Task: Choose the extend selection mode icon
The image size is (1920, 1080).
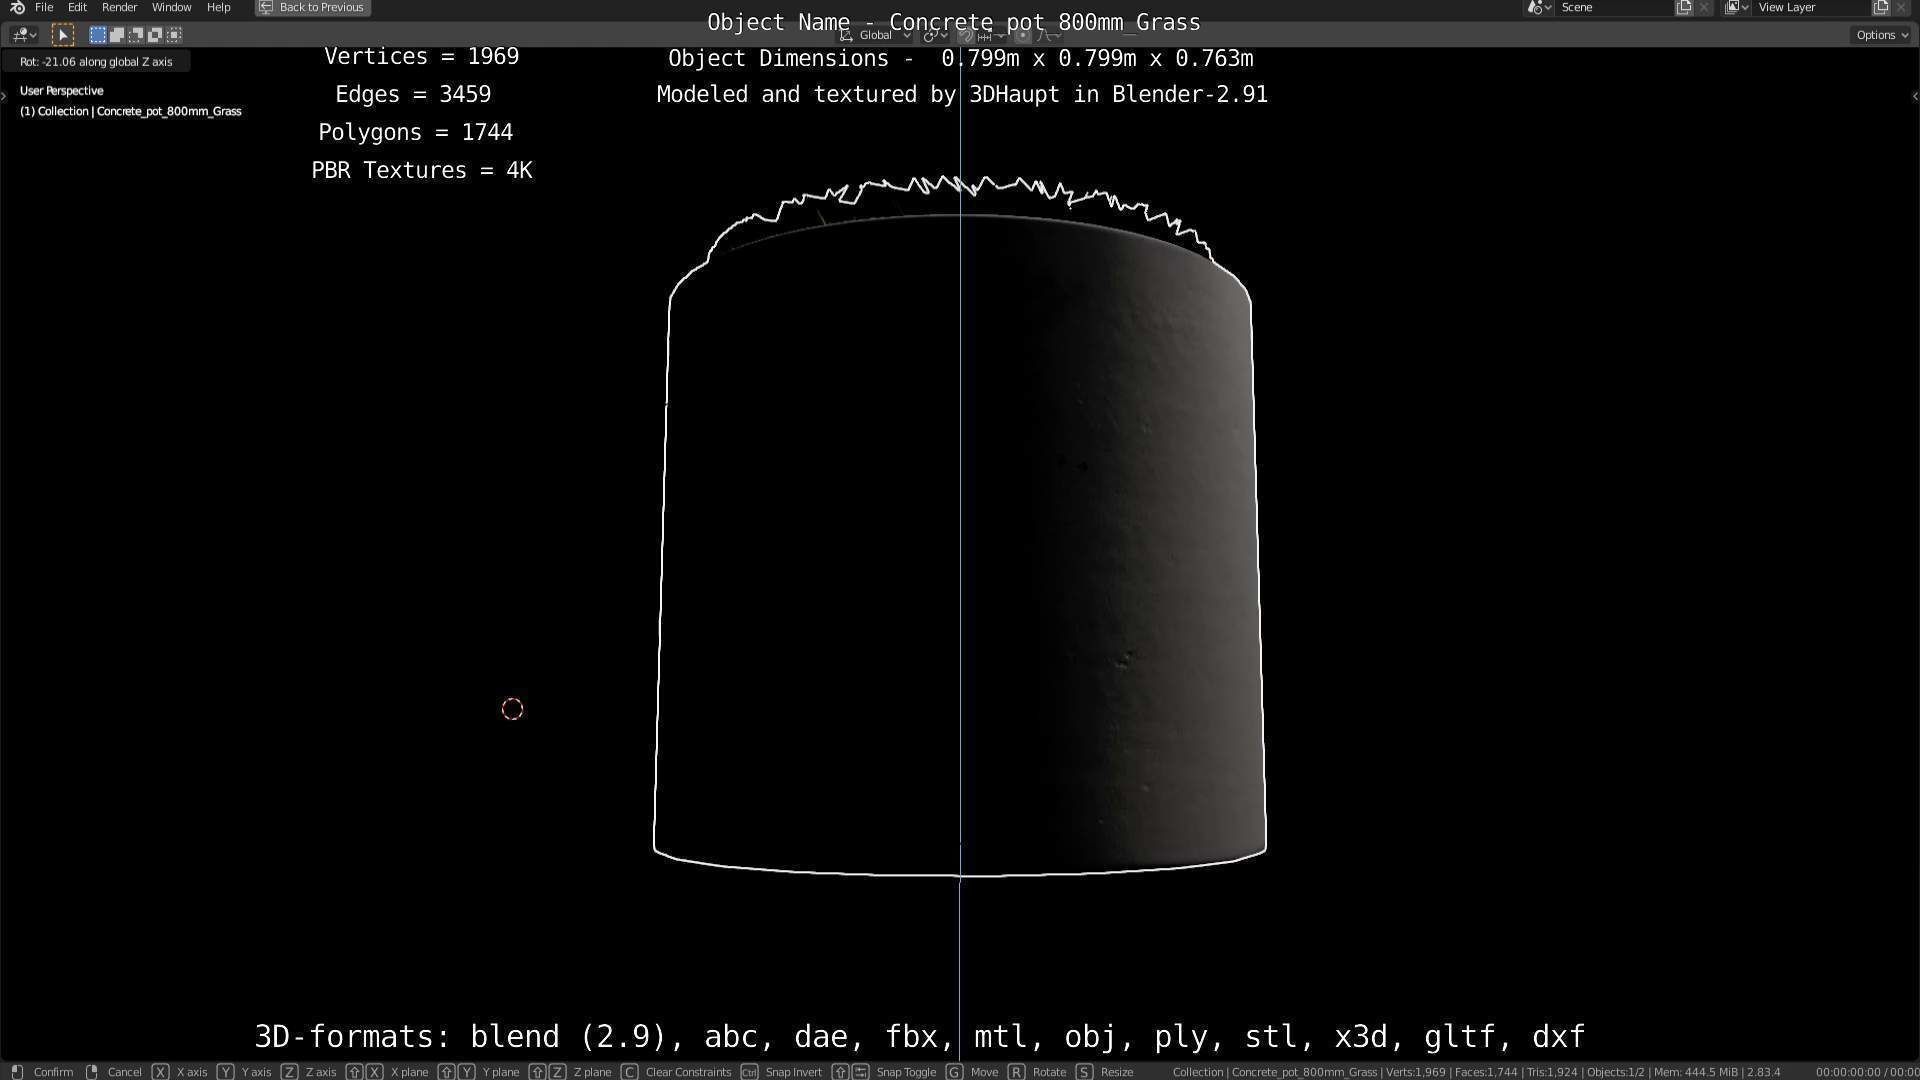Action: tap(117, 35)
